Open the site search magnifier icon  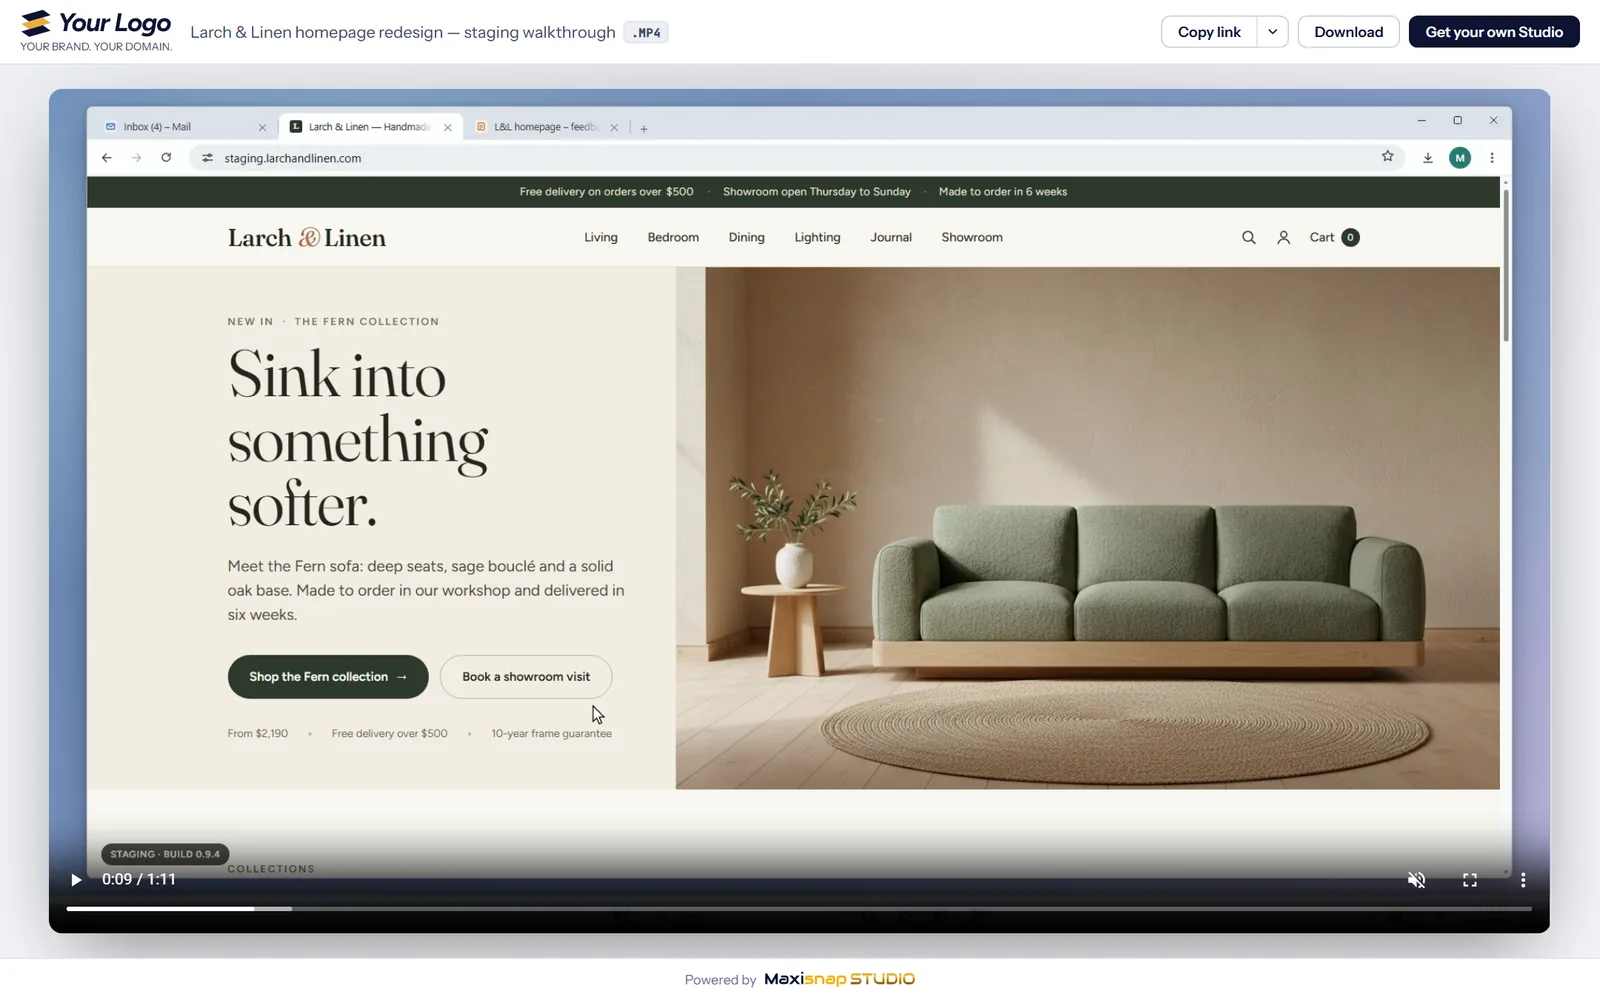point(1248,237)
